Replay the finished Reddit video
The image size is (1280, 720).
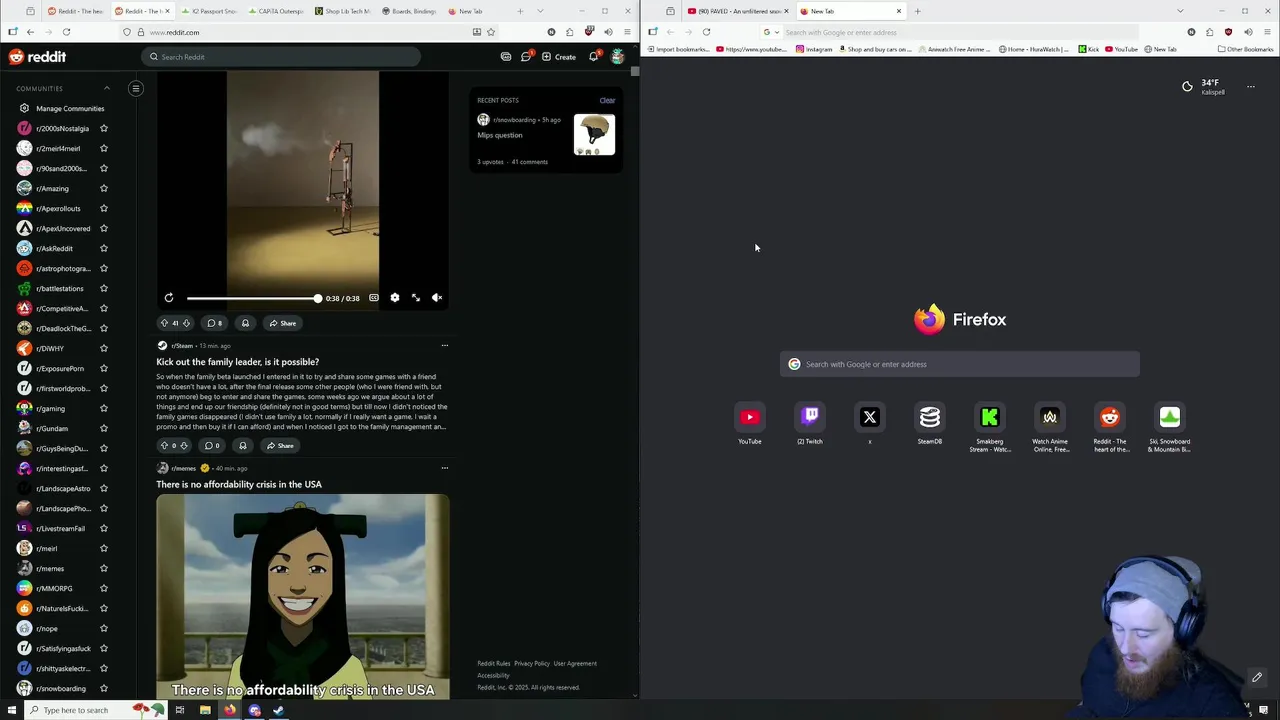169,298
